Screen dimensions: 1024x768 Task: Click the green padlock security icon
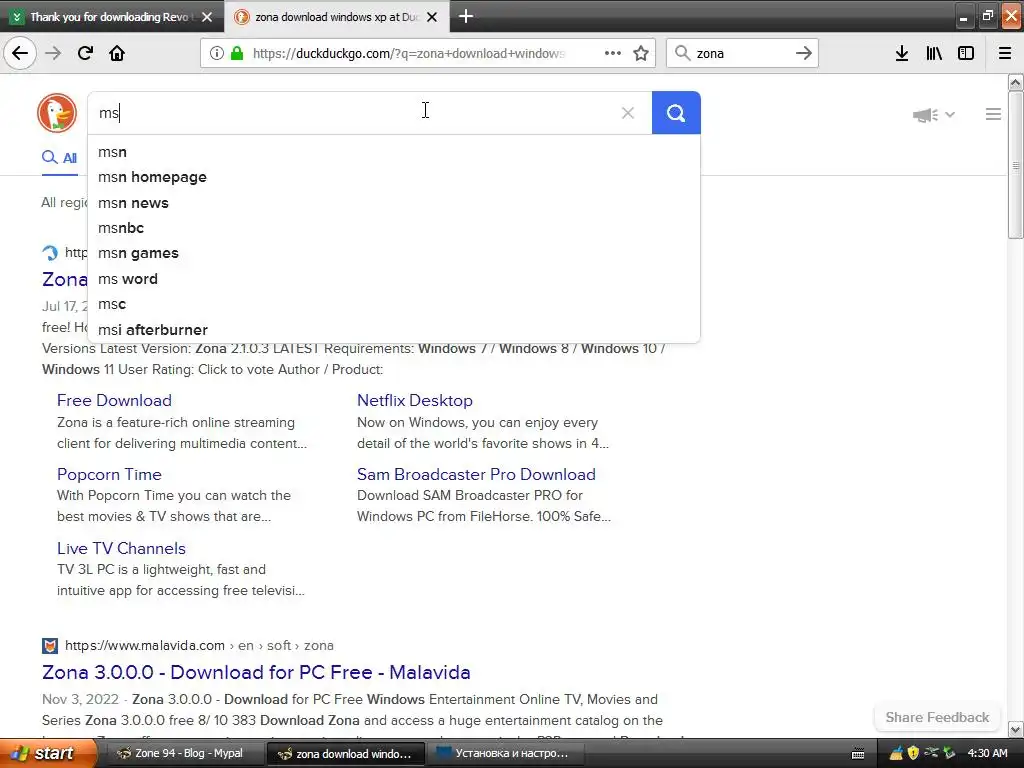[236, 53]
